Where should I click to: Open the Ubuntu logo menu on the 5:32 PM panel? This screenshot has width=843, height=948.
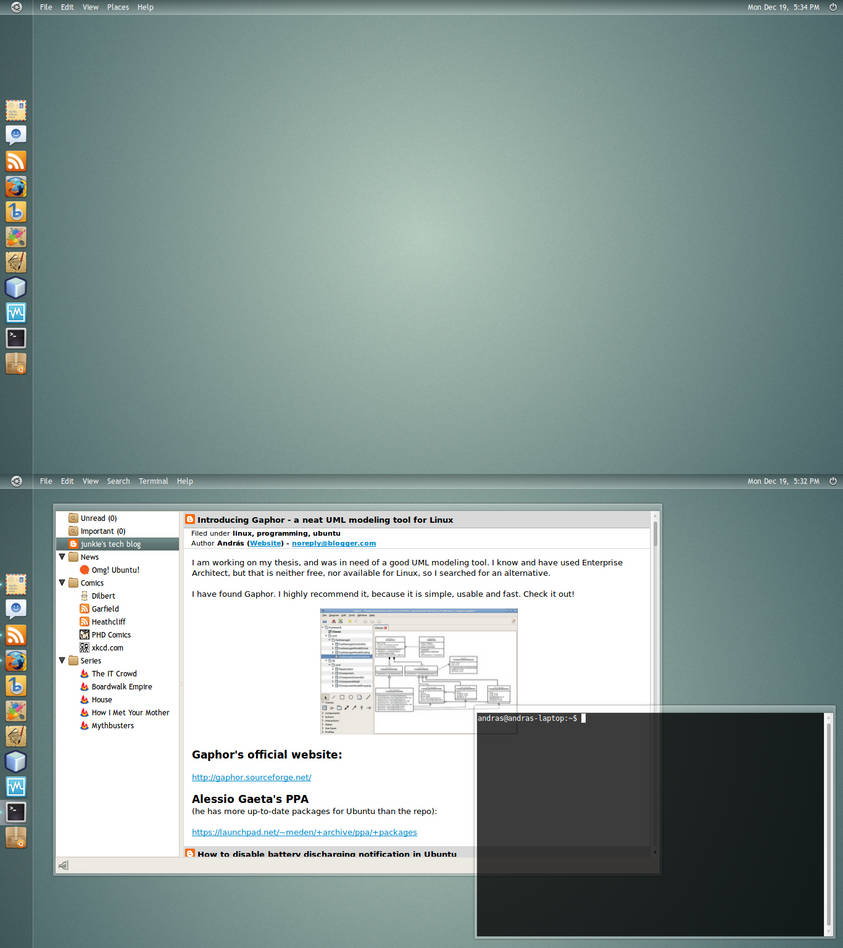(16, 481)
